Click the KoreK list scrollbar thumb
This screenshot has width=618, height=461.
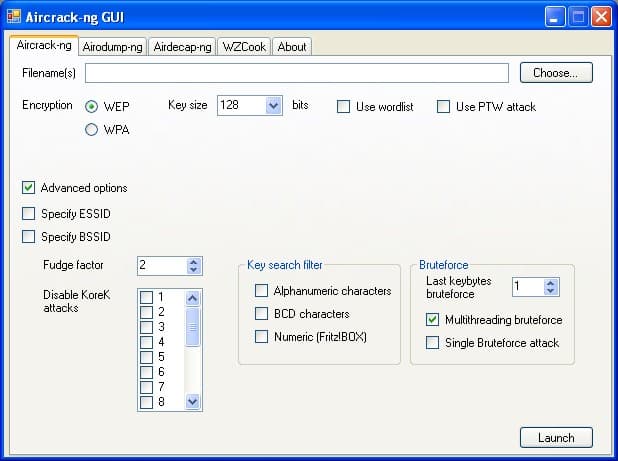click(192, 327)
